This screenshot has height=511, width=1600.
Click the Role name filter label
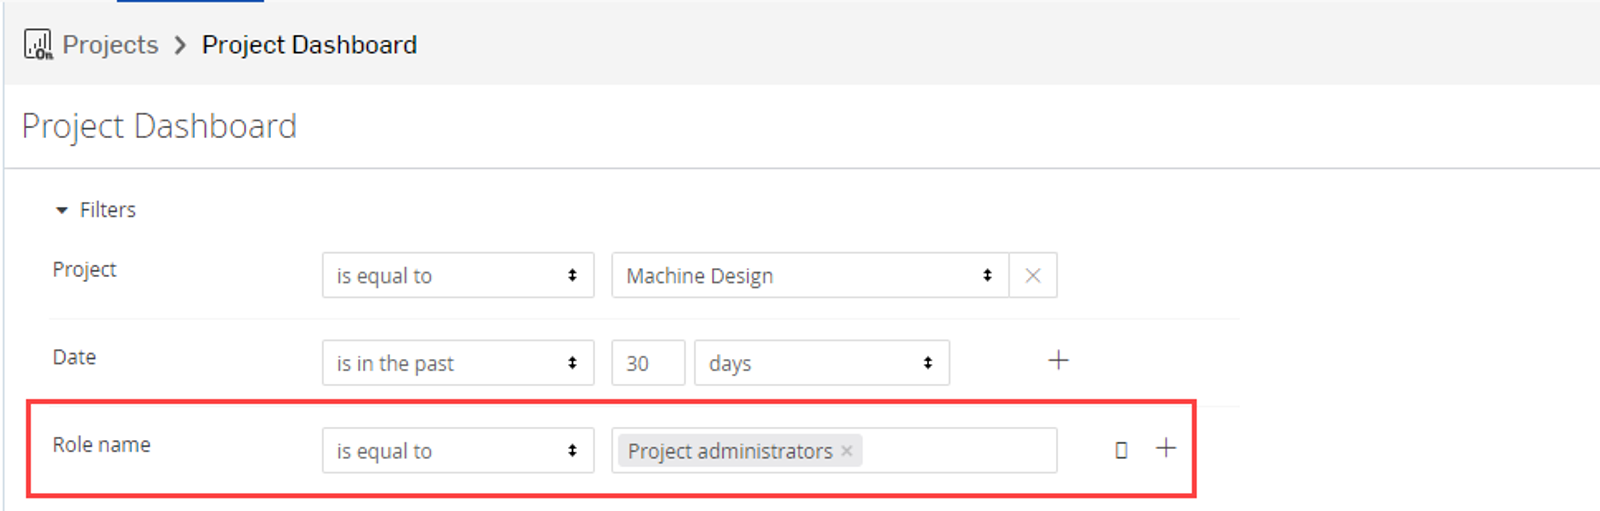(101, 445)
